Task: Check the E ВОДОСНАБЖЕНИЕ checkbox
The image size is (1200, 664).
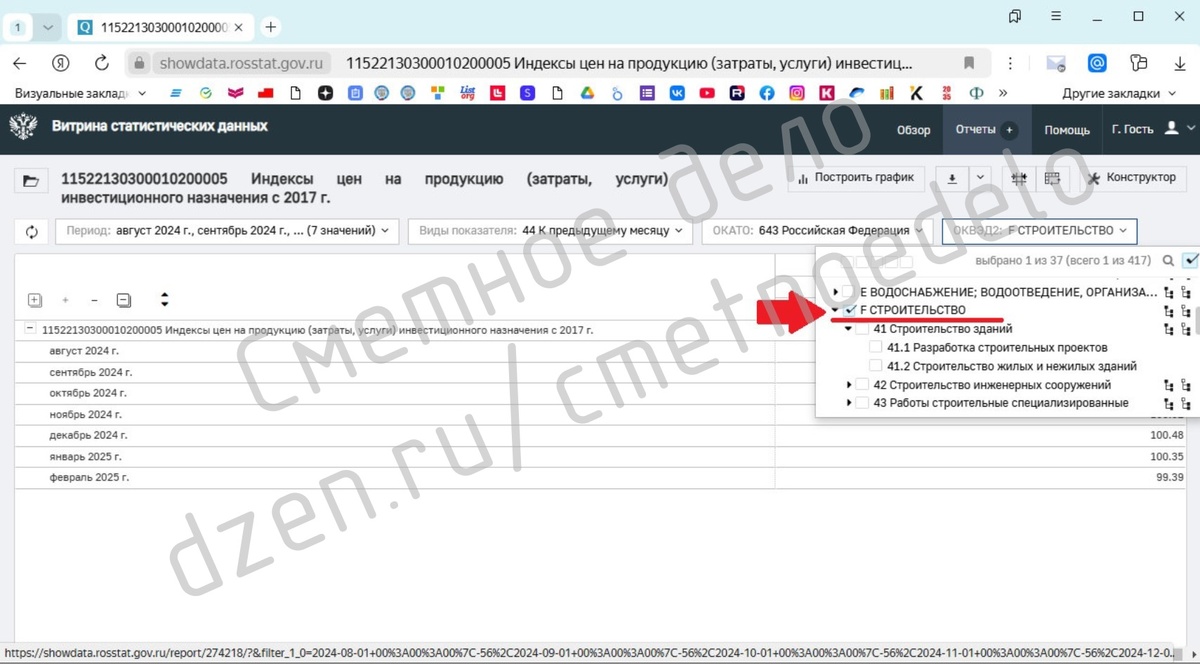Action: [849, 291]
